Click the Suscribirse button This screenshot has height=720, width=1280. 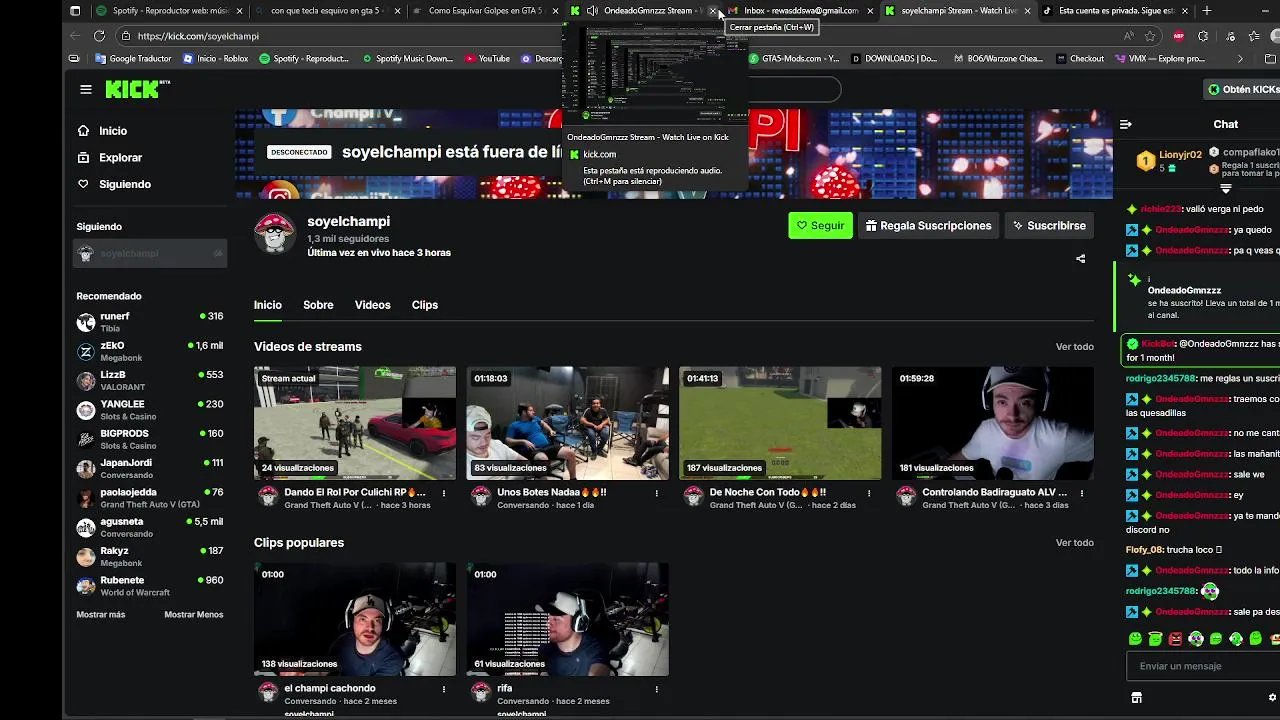(x=1048, y=226)
